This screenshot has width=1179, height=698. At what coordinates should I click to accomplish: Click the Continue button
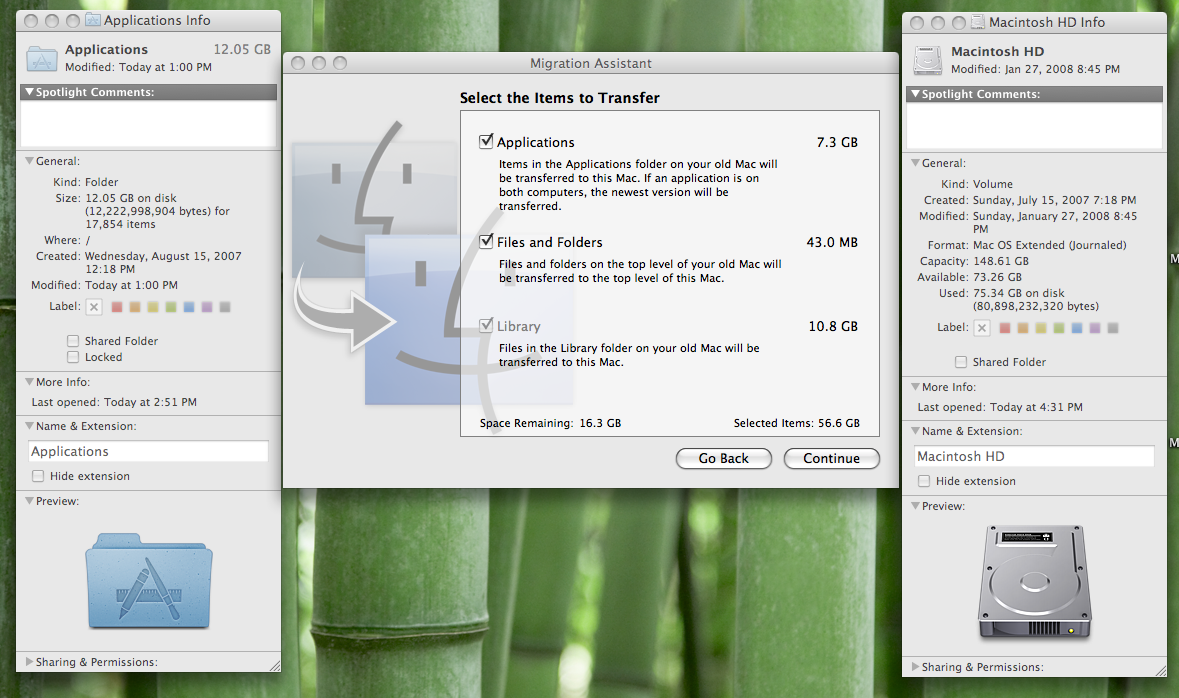(831, 458)
